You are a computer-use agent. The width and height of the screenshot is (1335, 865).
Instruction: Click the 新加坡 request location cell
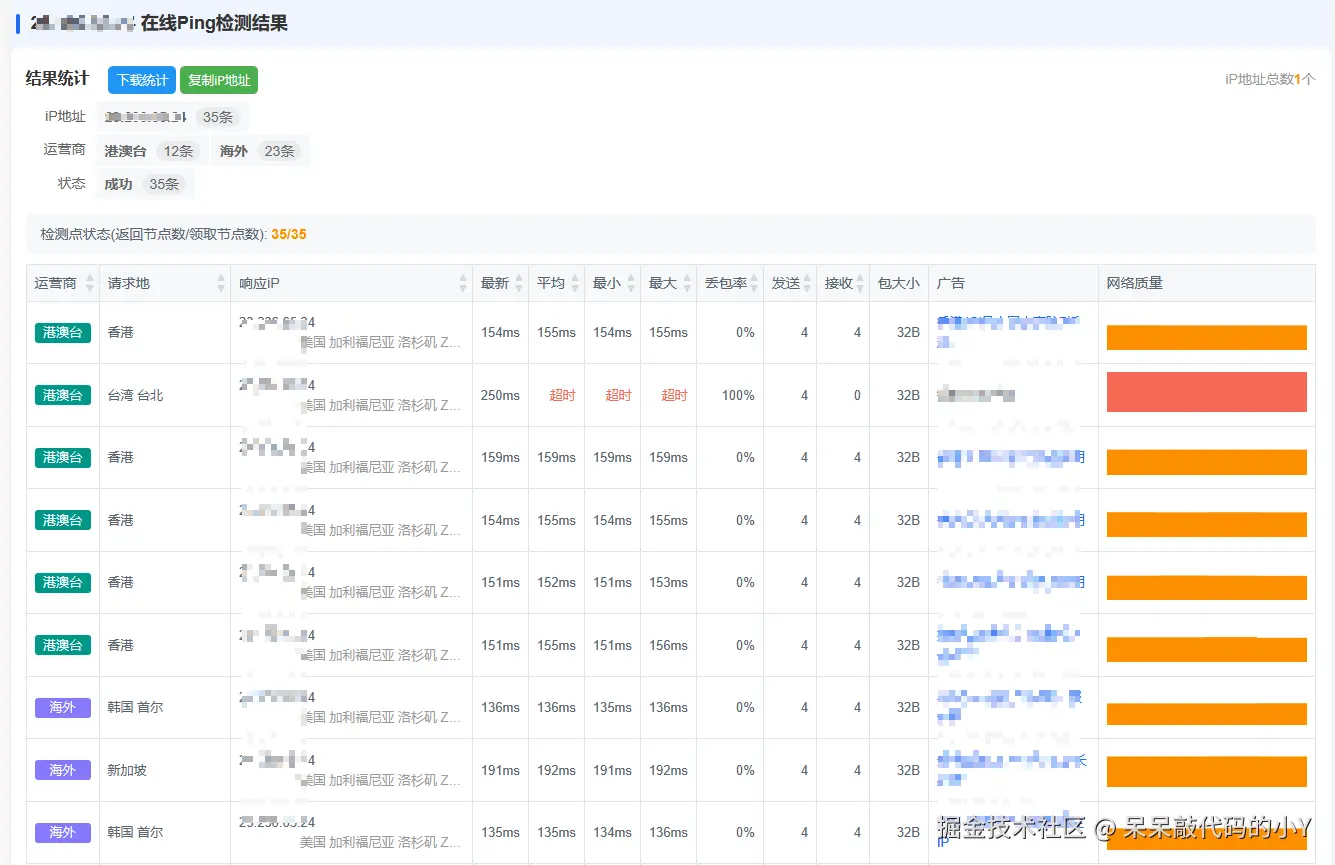(x=127, y=770)
